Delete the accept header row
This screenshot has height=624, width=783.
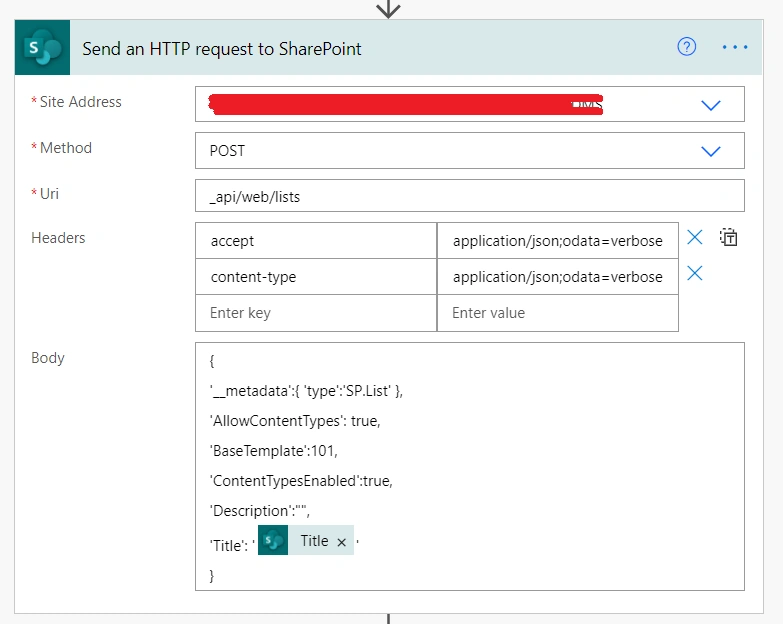695,237
